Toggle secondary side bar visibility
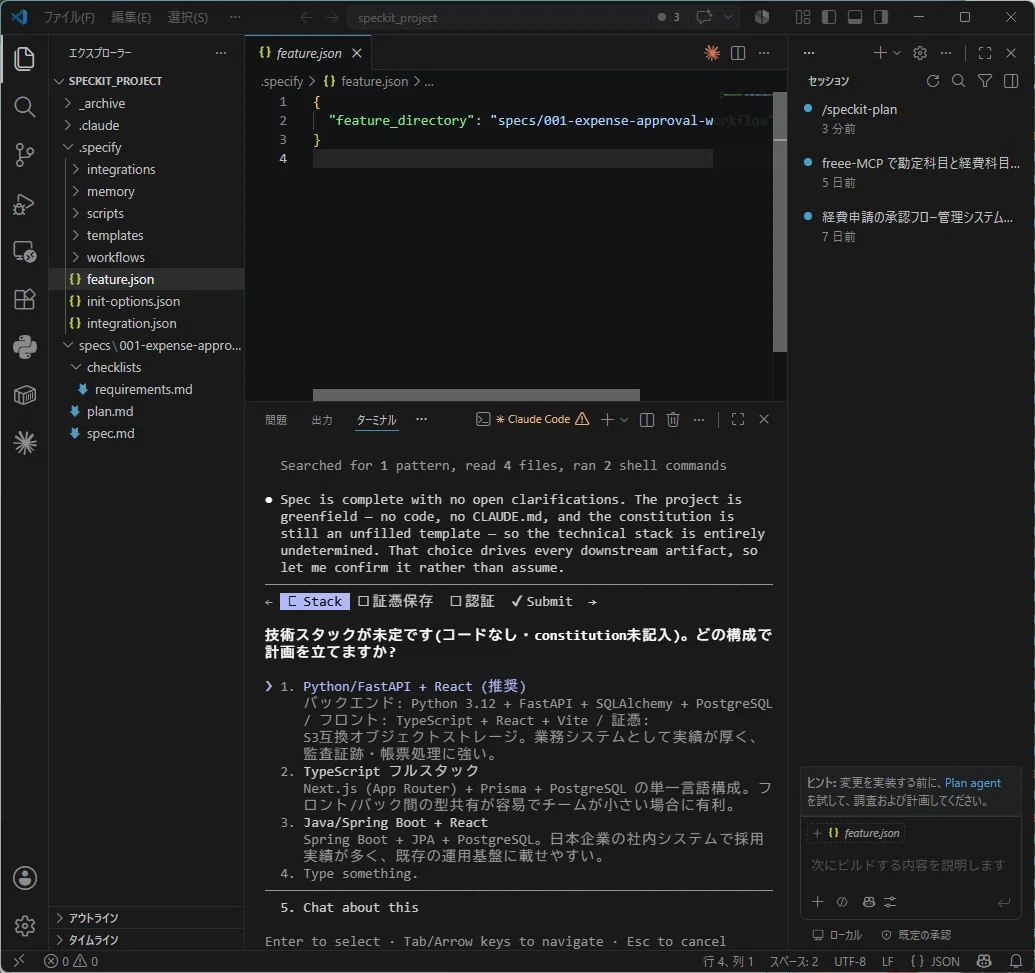The height and width of the screenshot is (973, 1035). pos(881,17)
